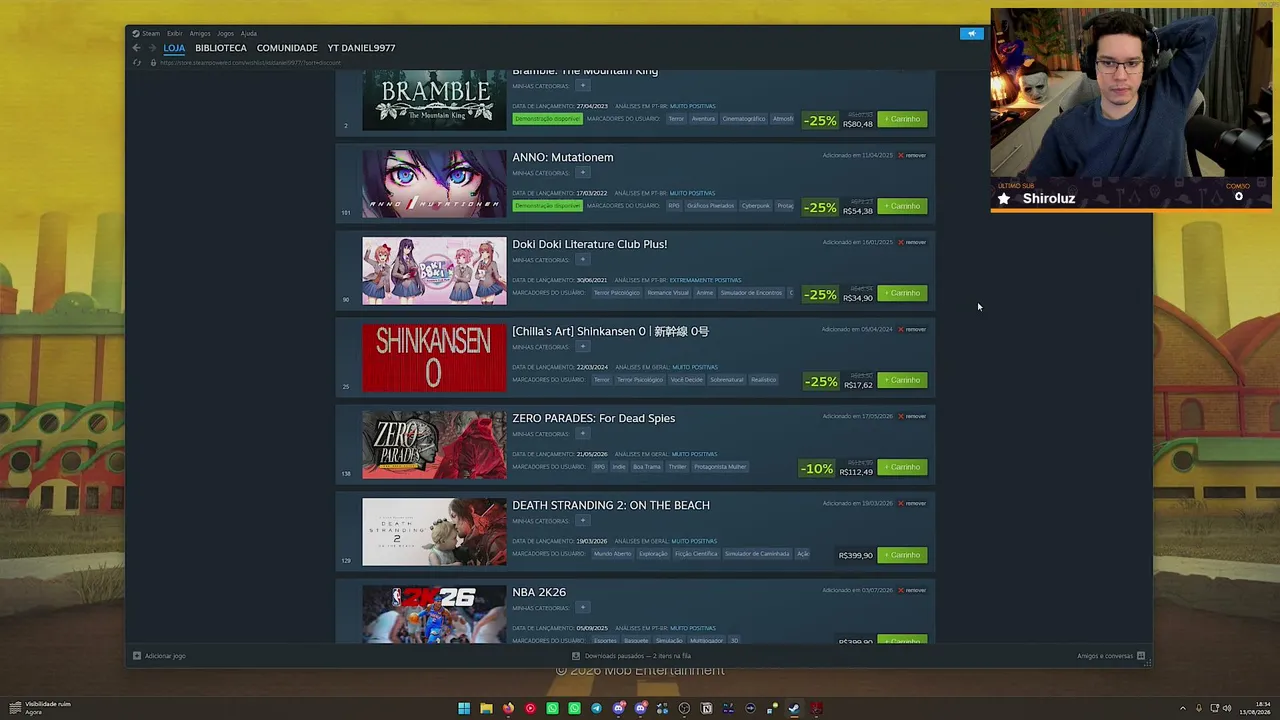The width and height of the screenshot is (1280, 720).
Task: Switch to the COMUNIDADE tab
Action: [287, 48]
